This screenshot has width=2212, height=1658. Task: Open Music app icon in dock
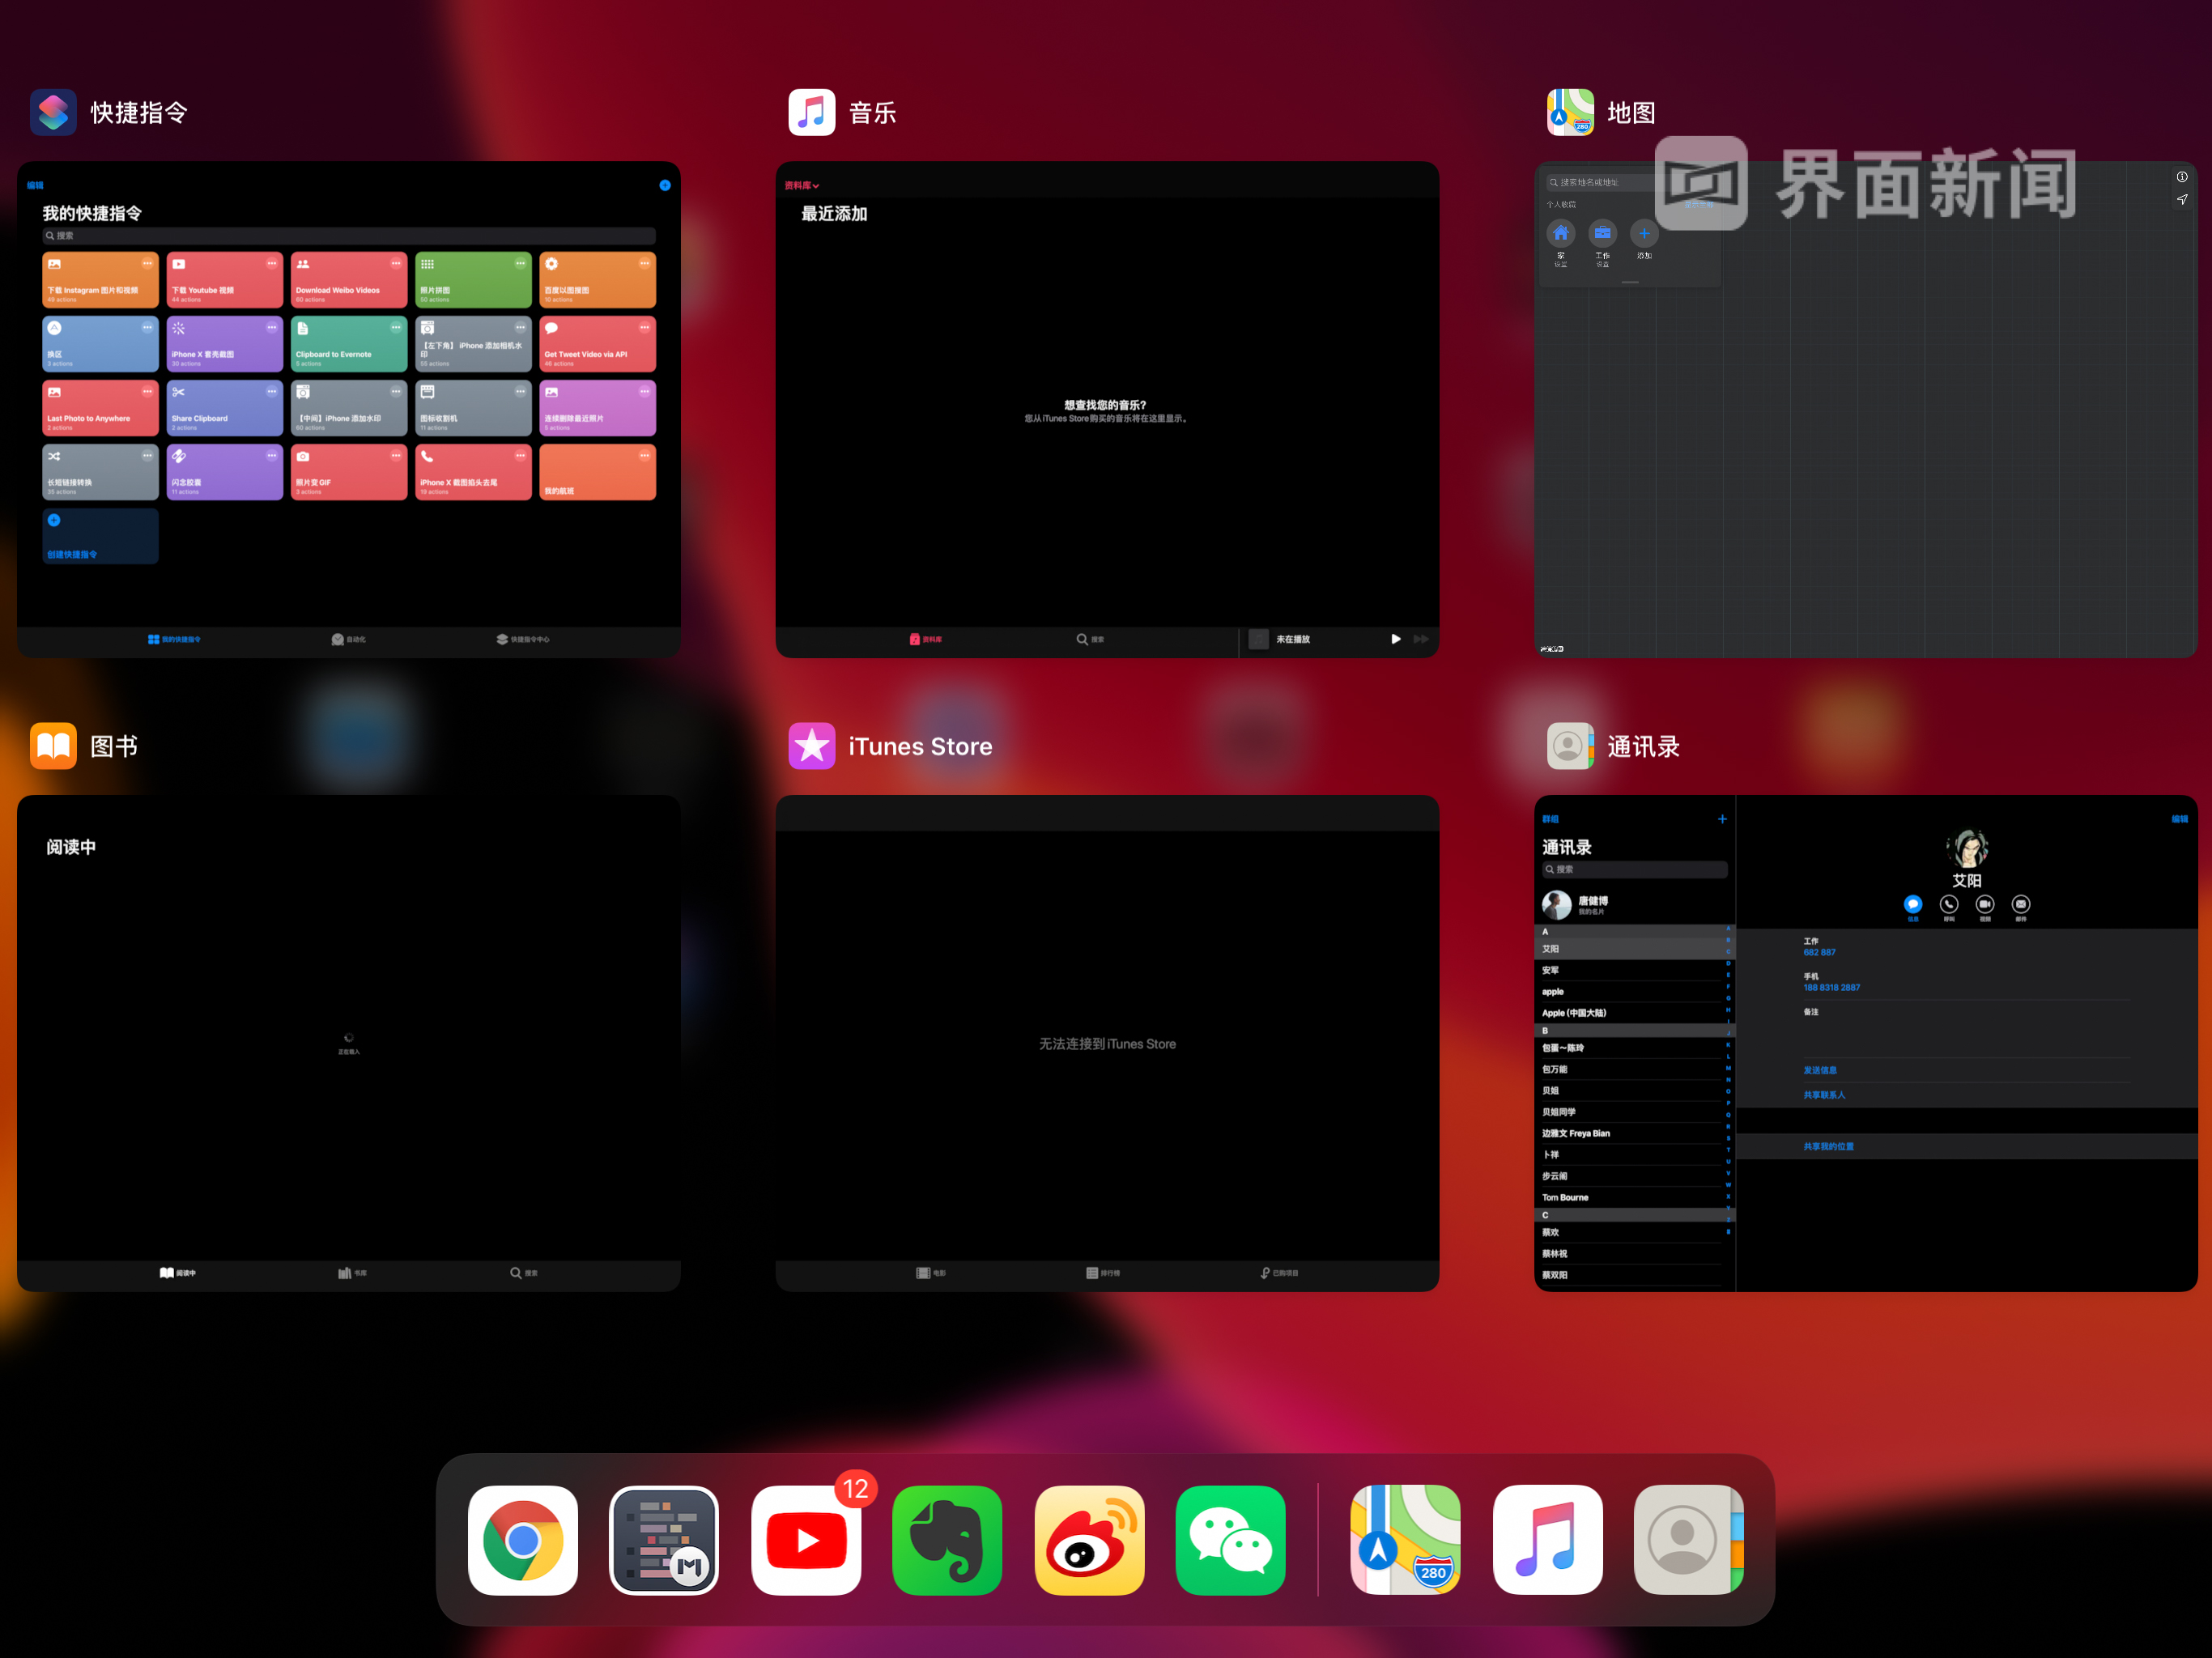tap(1547, 1539)
